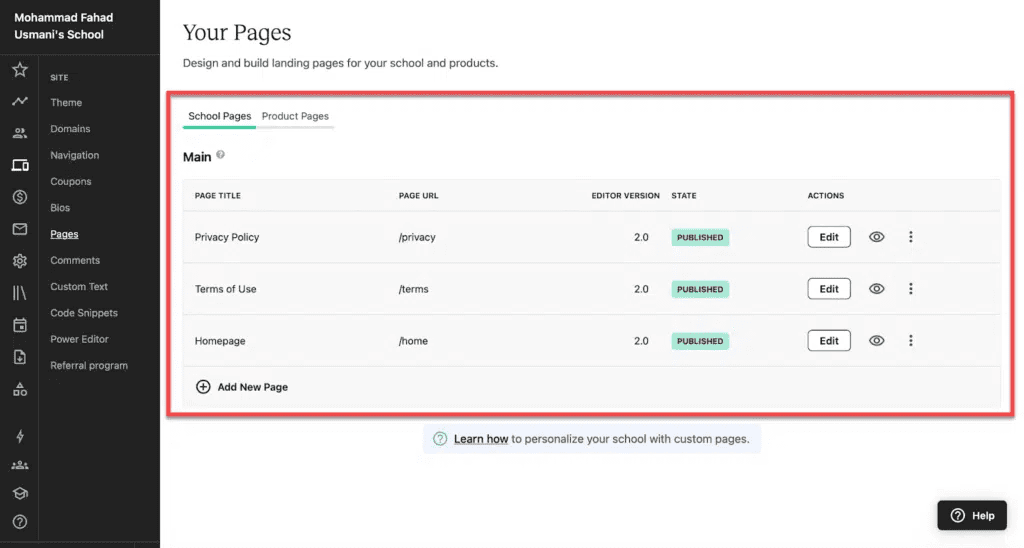Screen dimensions: 1024x548
Task: Open Bios in the Site menu
Action: pyautogui.click(x=60, y=208)
